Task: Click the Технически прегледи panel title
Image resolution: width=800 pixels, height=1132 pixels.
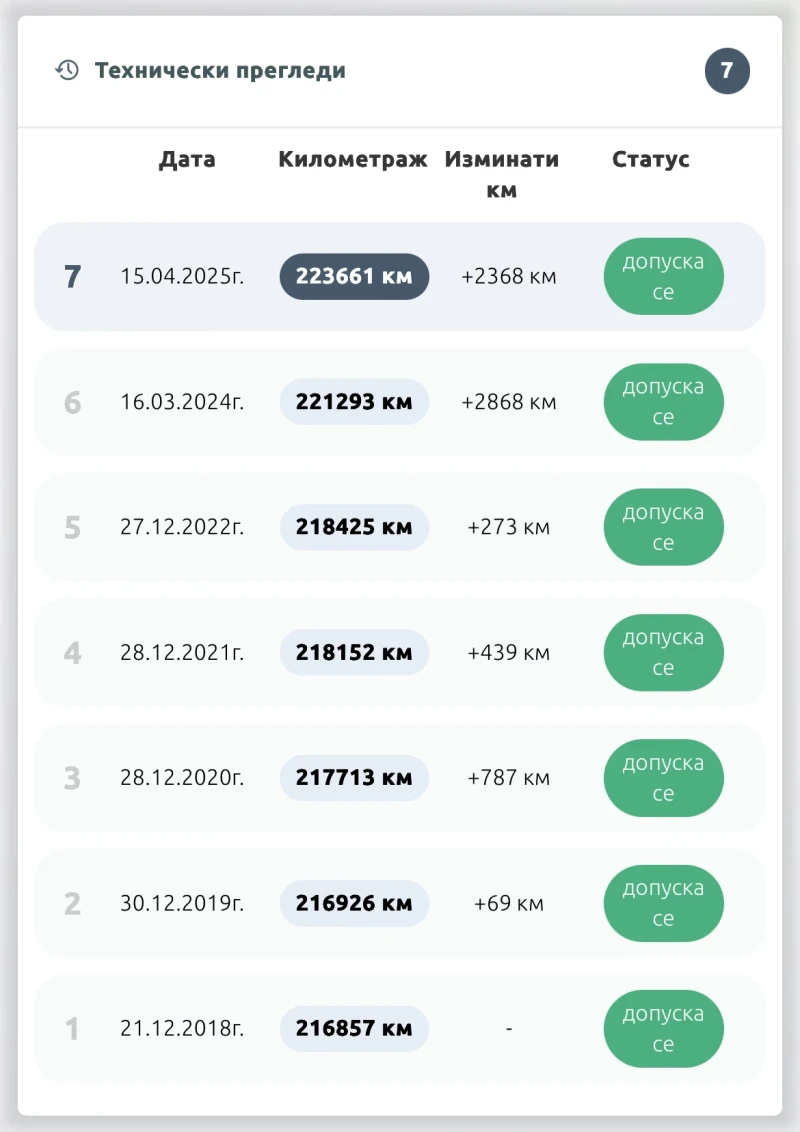Action: click(220, 71)
